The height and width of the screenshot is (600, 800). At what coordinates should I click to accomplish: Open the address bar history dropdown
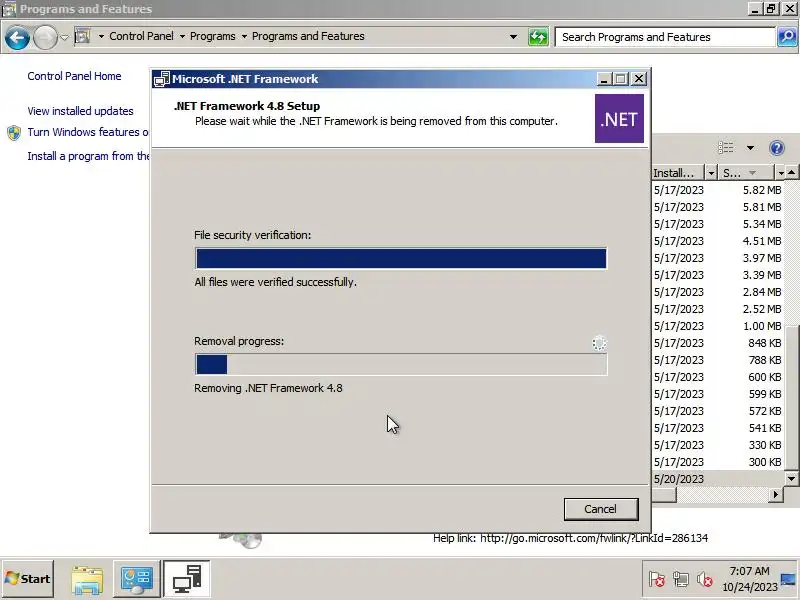(513, 37)
